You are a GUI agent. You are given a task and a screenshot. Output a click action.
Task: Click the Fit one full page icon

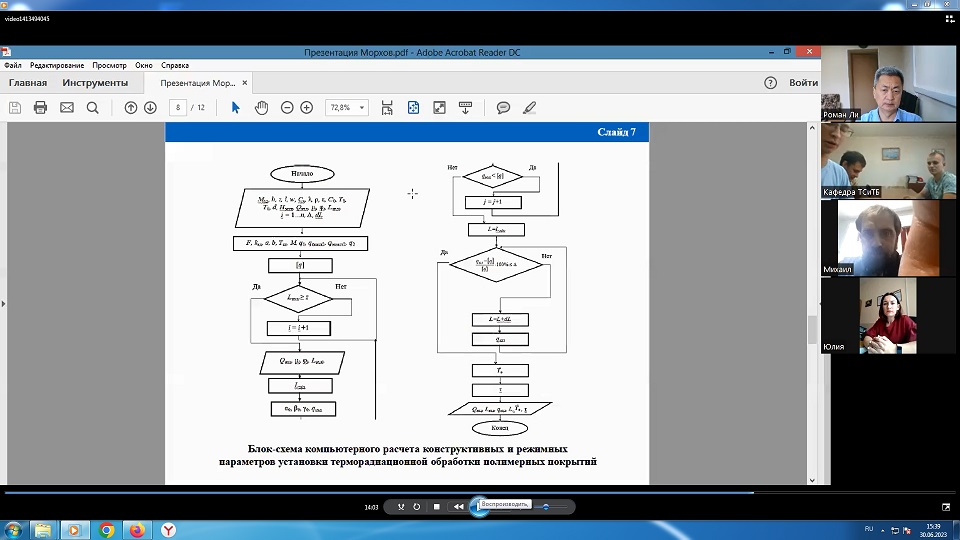(x=413, y=108)
